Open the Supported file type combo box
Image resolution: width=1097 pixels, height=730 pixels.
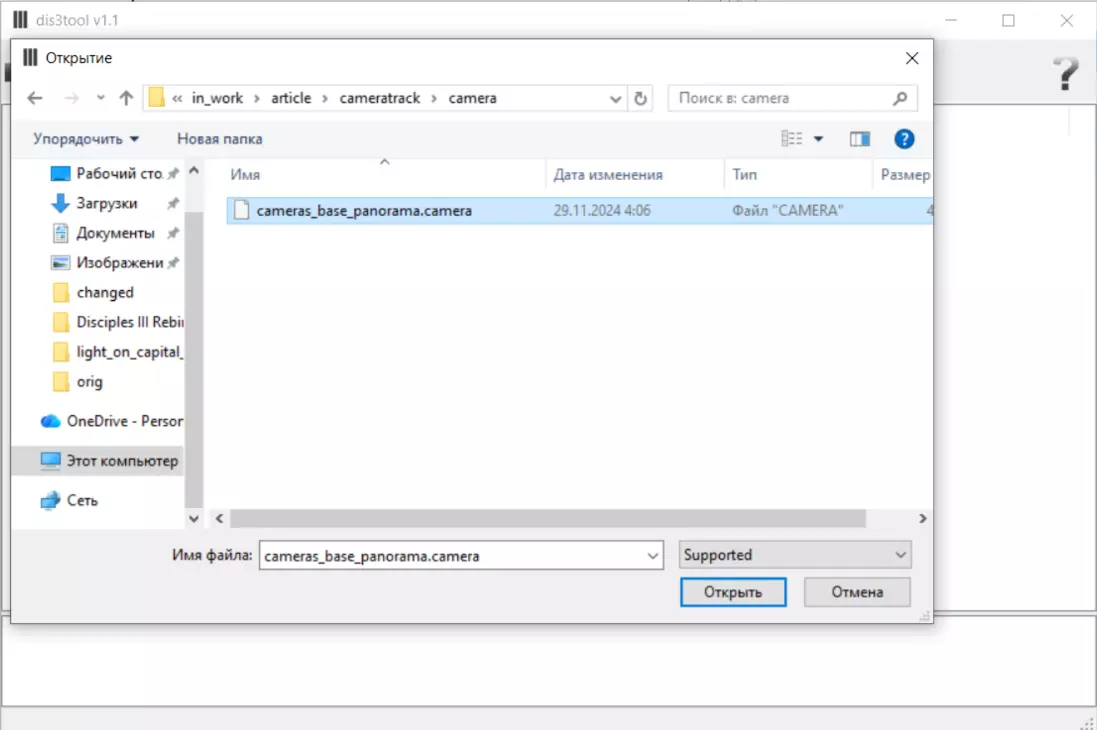point(795,555)
